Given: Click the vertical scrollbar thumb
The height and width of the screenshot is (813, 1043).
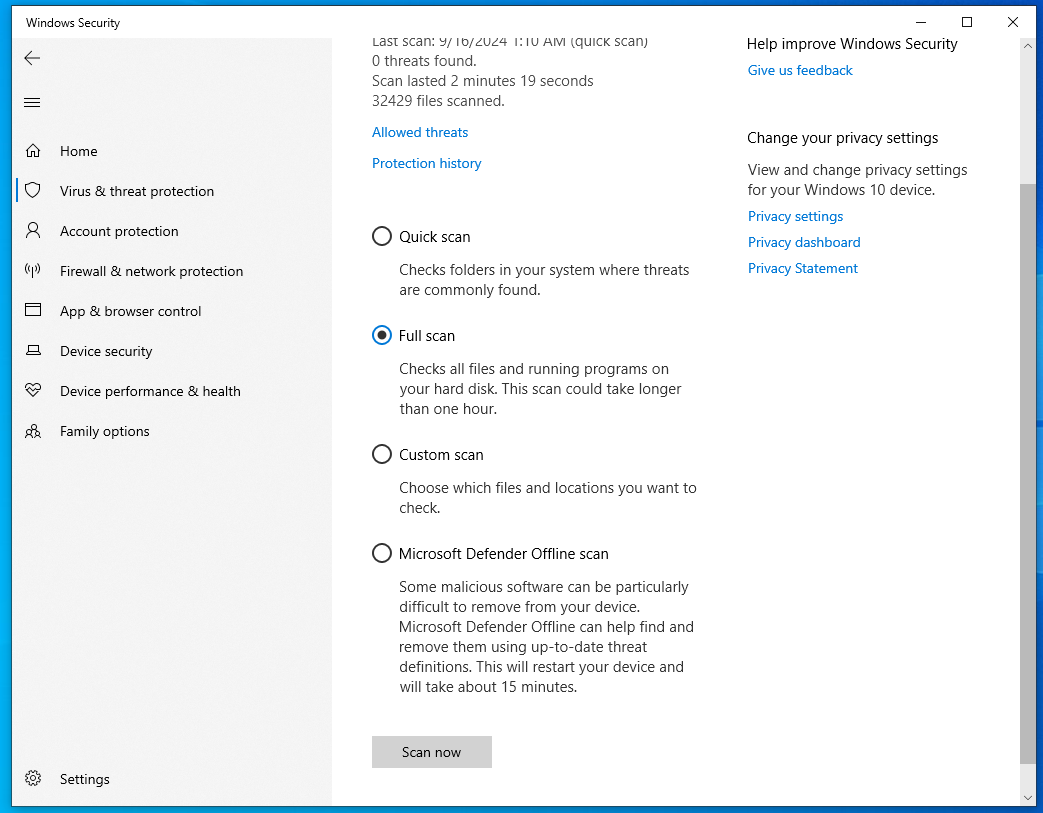Looking at the screenshot, I should [x=1027, y=474].
